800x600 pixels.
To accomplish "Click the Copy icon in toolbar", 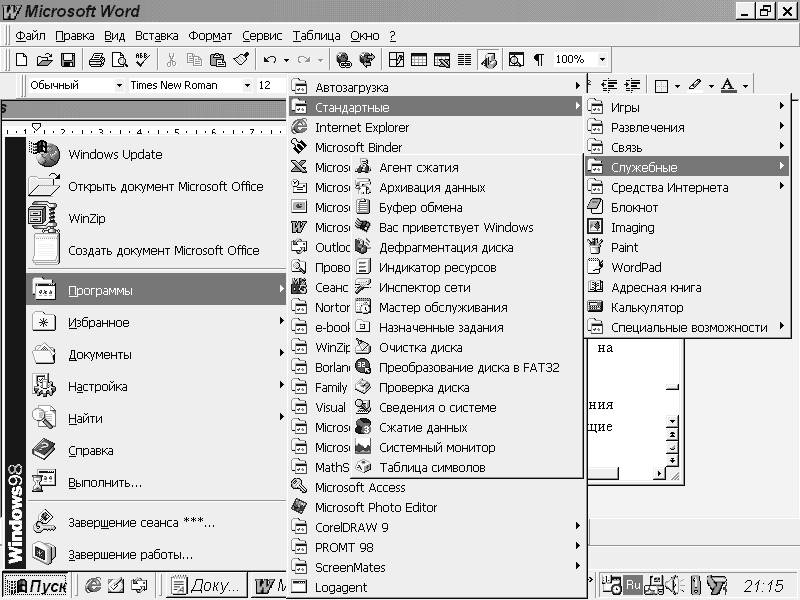I will [194, 60].
